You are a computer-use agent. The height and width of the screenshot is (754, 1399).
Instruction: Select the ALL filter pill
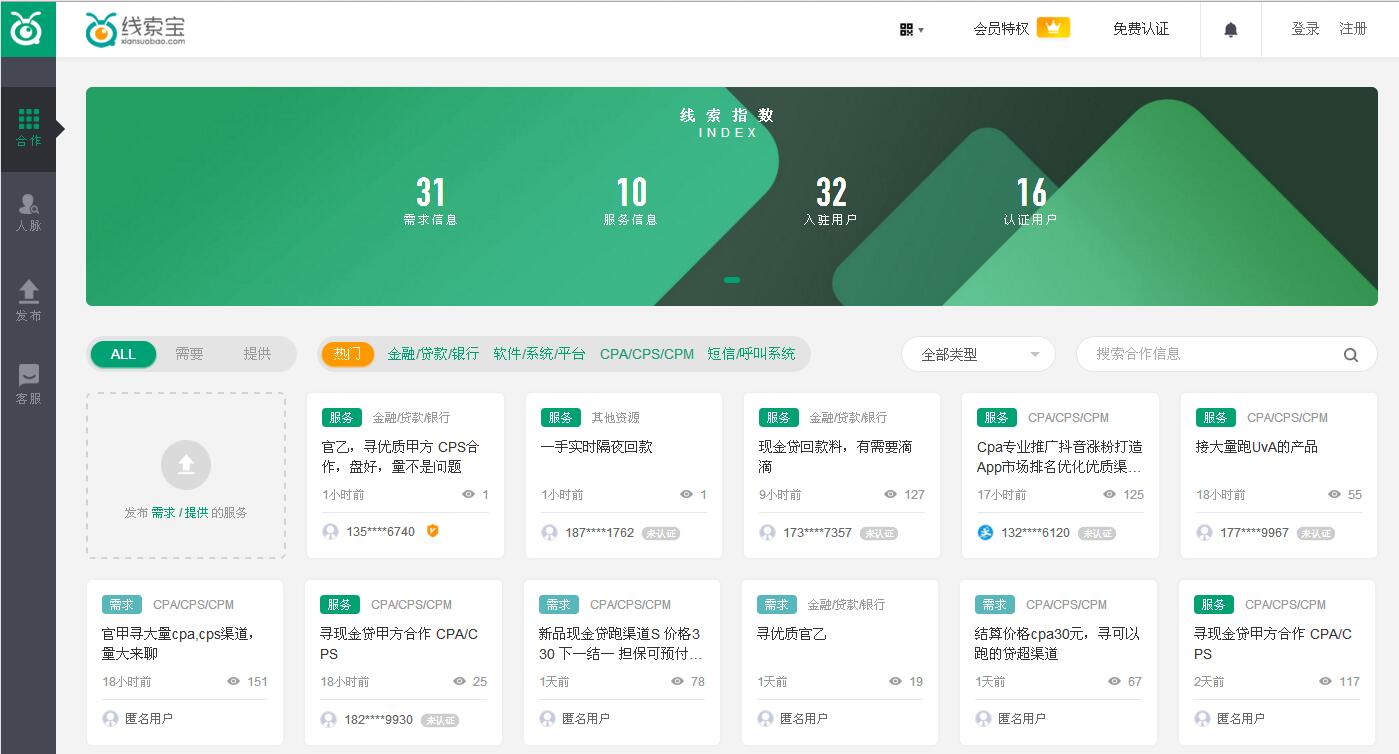(122, 354)
